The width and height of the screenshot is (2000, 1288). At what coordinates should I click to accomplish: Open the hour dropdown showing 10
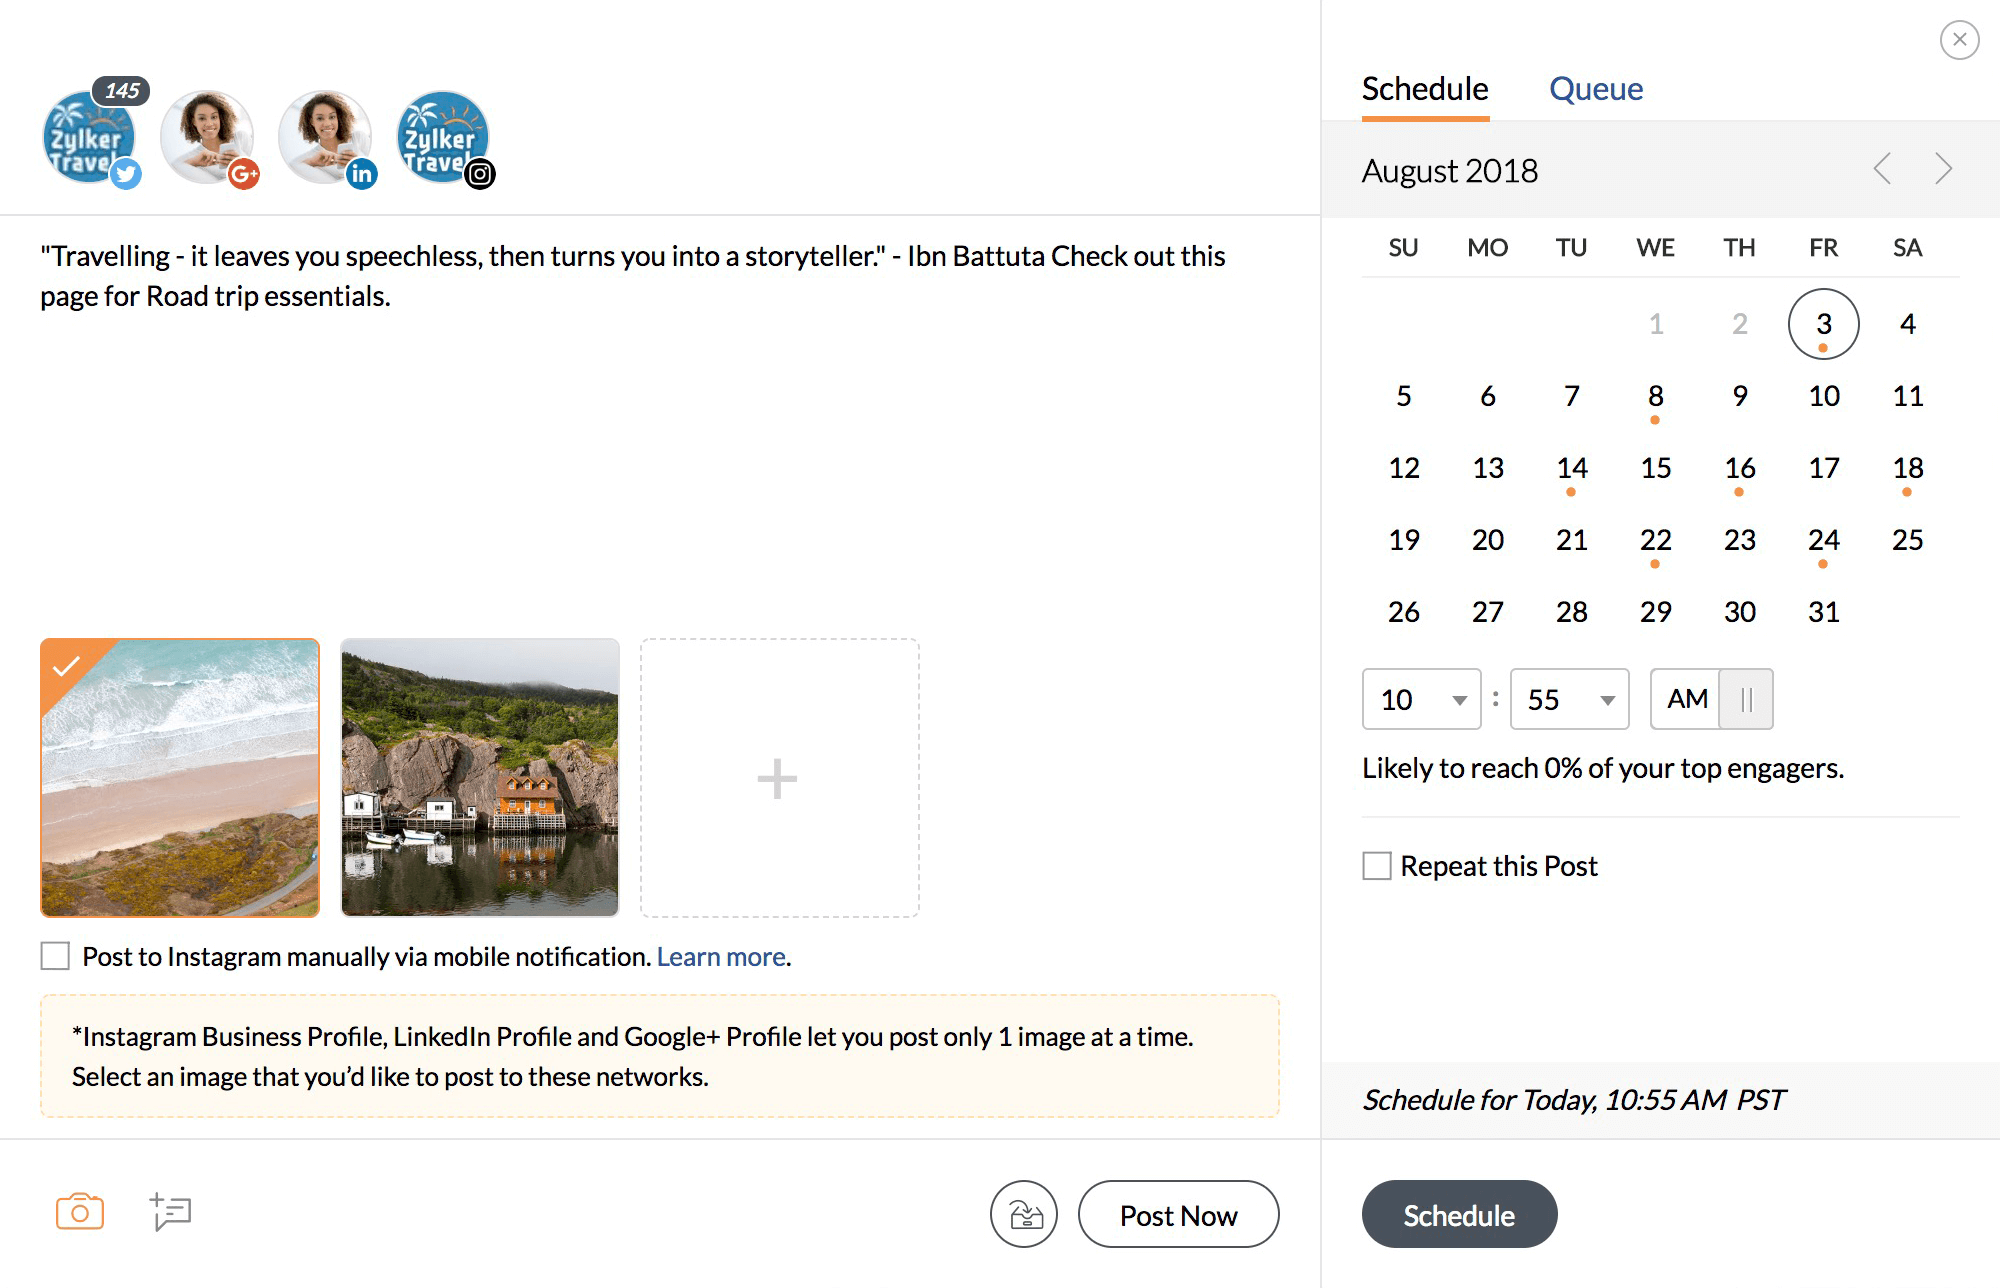click(x=1421, y=699)
